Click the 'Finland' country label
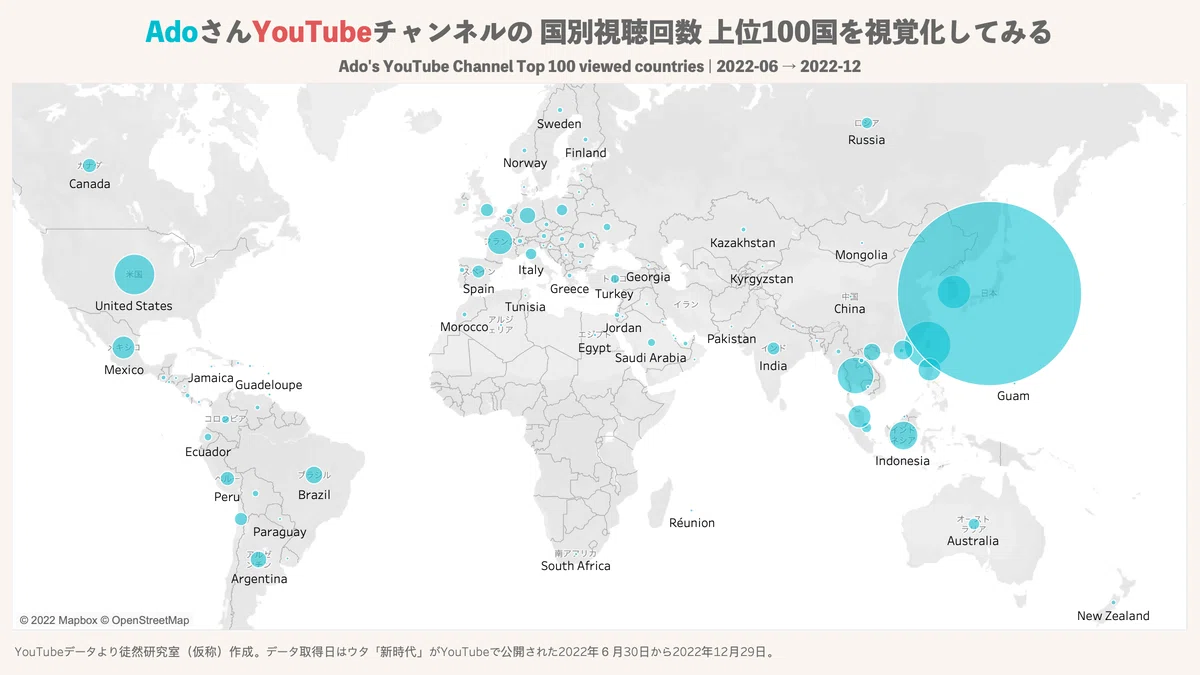The image size is (1200, 675). click(x=586, y=153)
